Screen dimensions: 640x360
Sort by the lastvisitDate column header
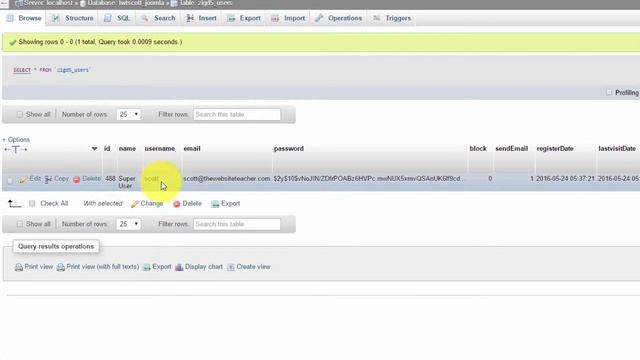point(617,149)
